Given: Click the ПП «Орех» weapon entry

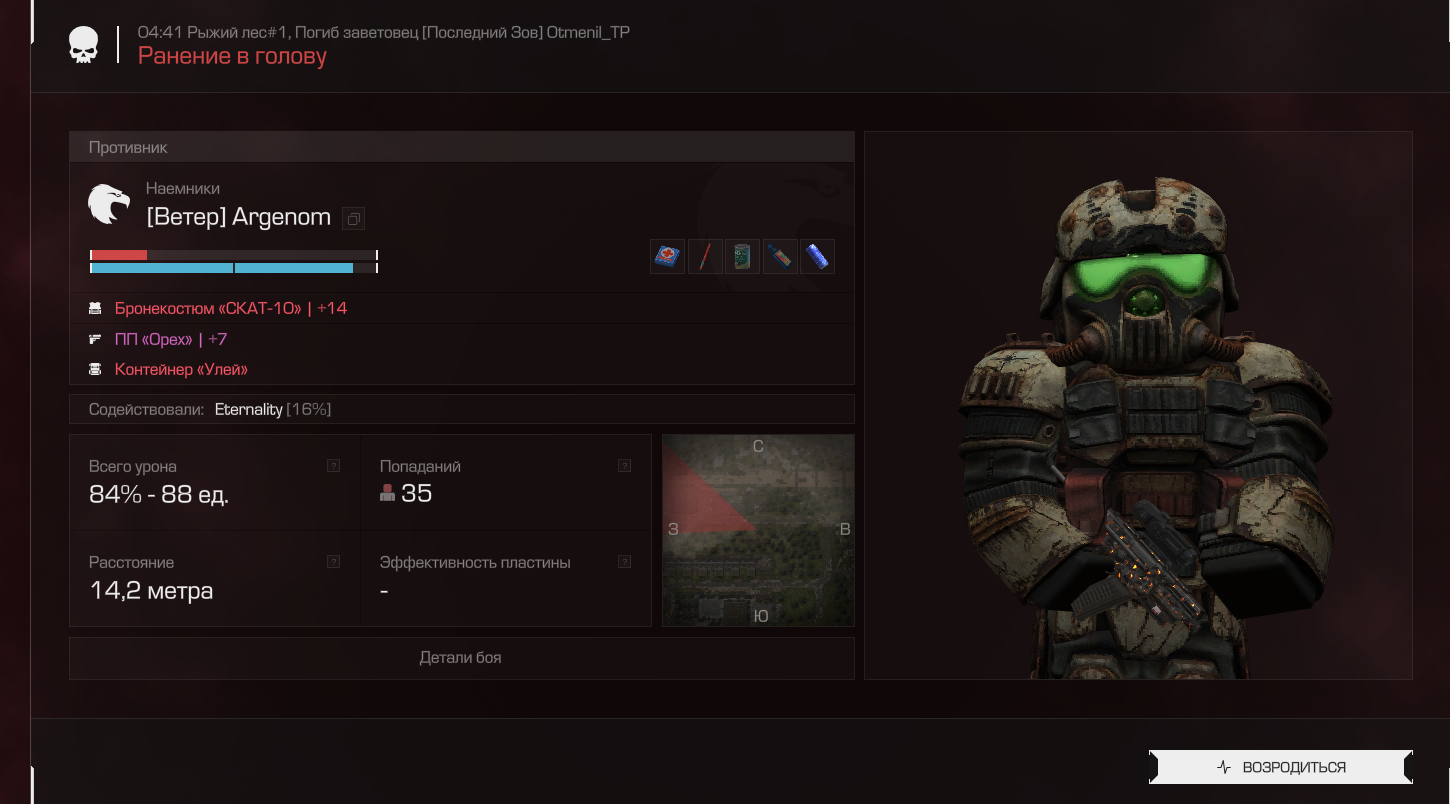Looking at the screenshot, I should (x=154, y=339).
